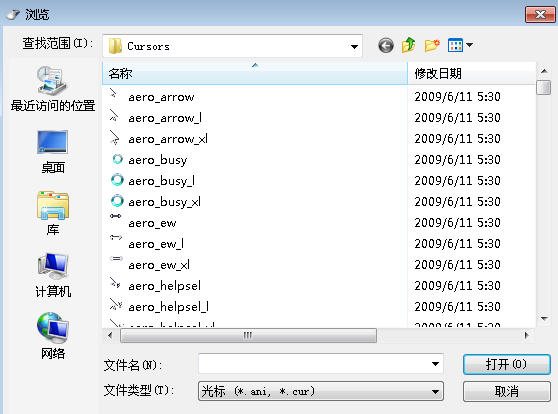The width and height of the screenshot is (558, 414).
Task: Click the horizontal scrollbar thumb
Action: tap(248, 335)
